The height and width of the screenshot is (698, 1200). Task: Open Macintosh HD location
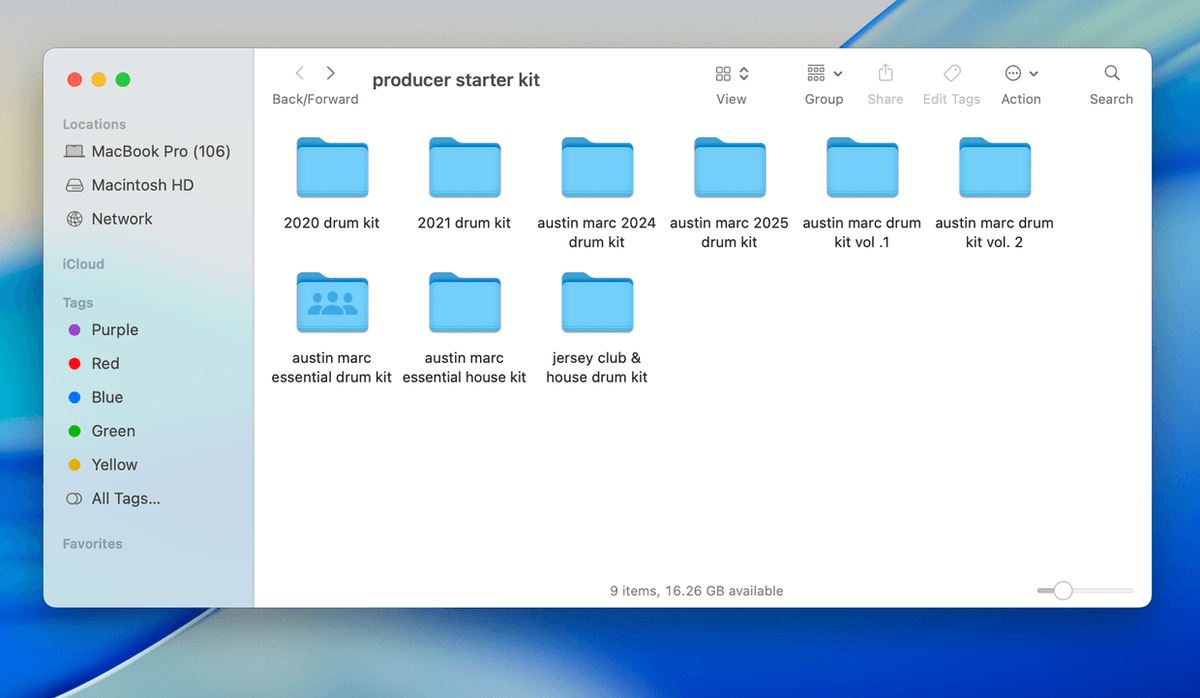(129, 185)
